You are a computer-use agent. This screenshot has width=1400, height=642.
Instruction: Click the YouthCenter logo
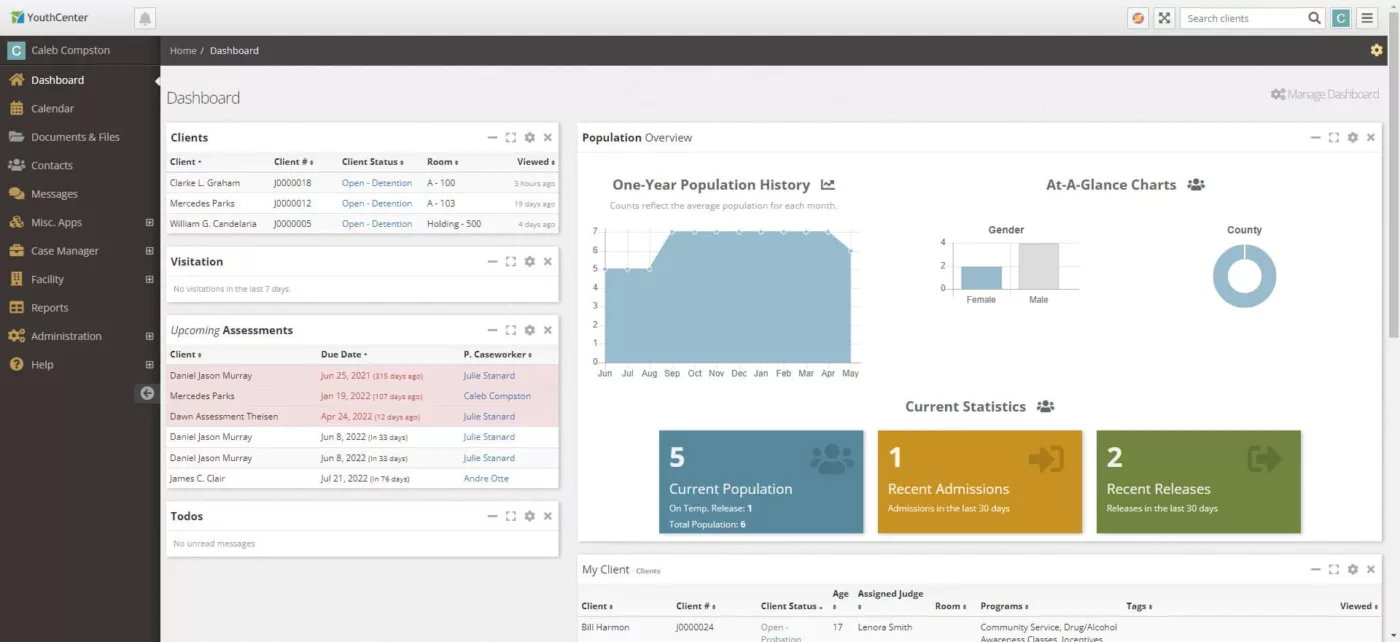(x=49, y=18)
